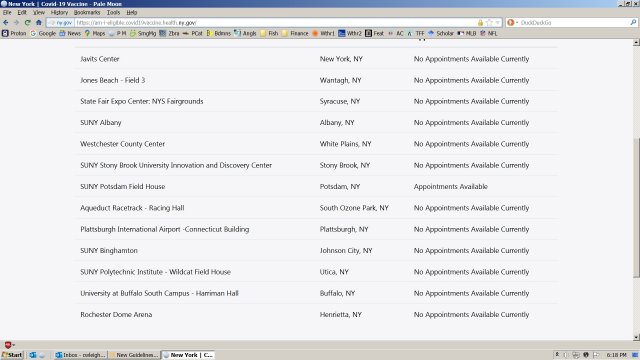Click the bookmark star in address bar
640x360 pixels.
click(x=489, y=23)
